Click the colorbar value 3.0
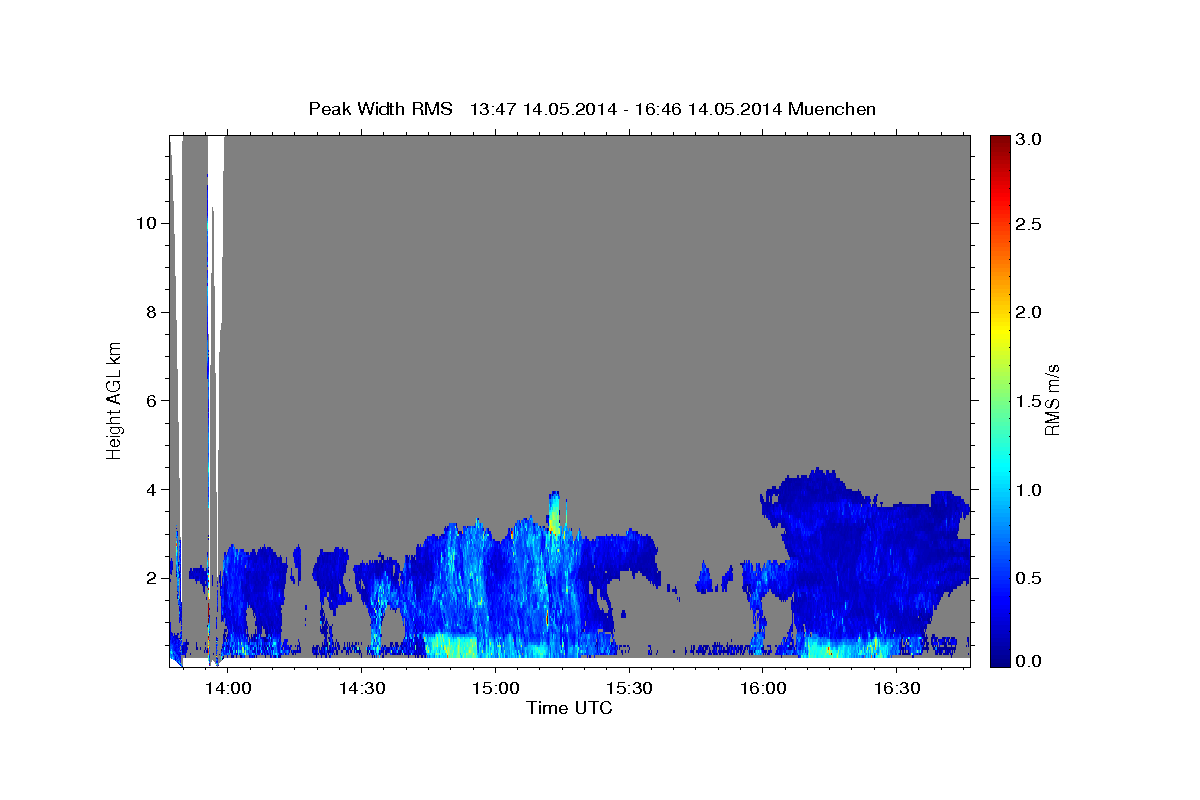 click(x=1029, y=140)
